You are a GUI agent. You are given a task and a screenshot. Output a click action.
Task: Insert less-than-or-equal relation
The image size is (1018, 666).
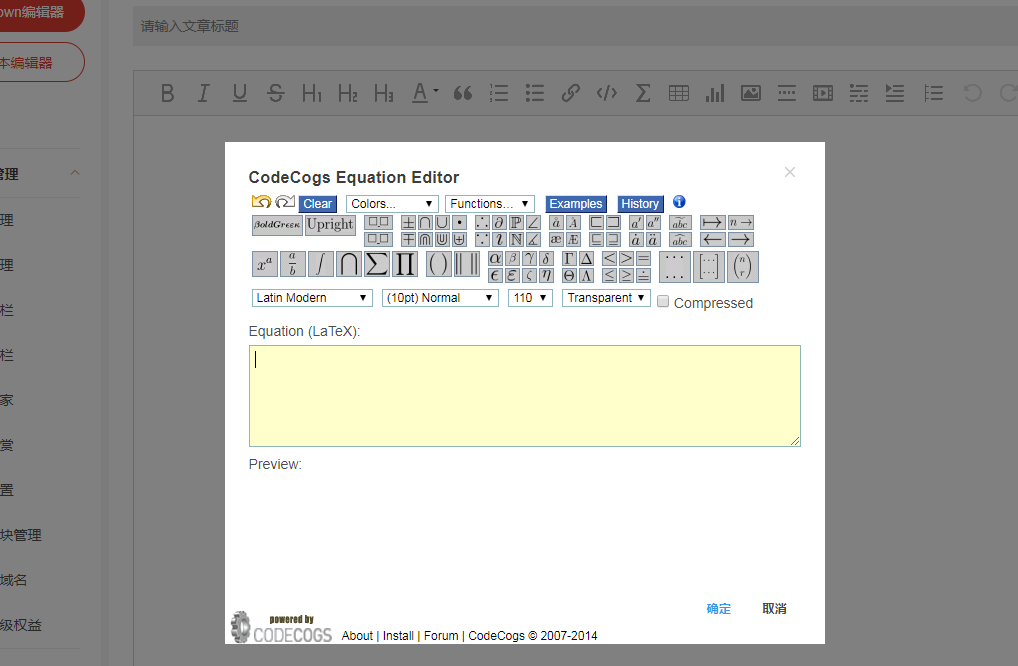(x=609, y=275)
